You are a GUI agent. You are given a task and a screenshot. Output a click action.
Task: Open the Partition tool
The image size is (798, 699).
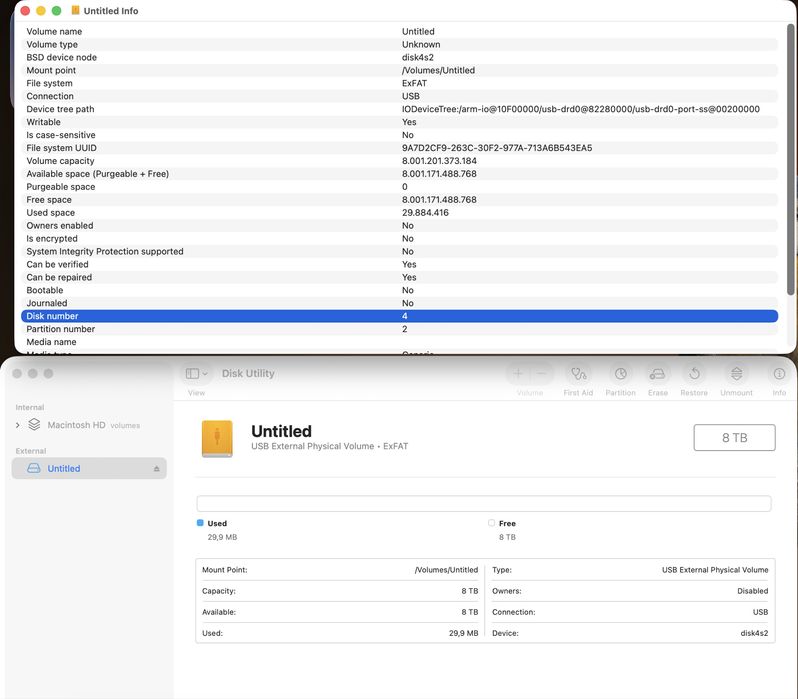(x=620, y=374)
